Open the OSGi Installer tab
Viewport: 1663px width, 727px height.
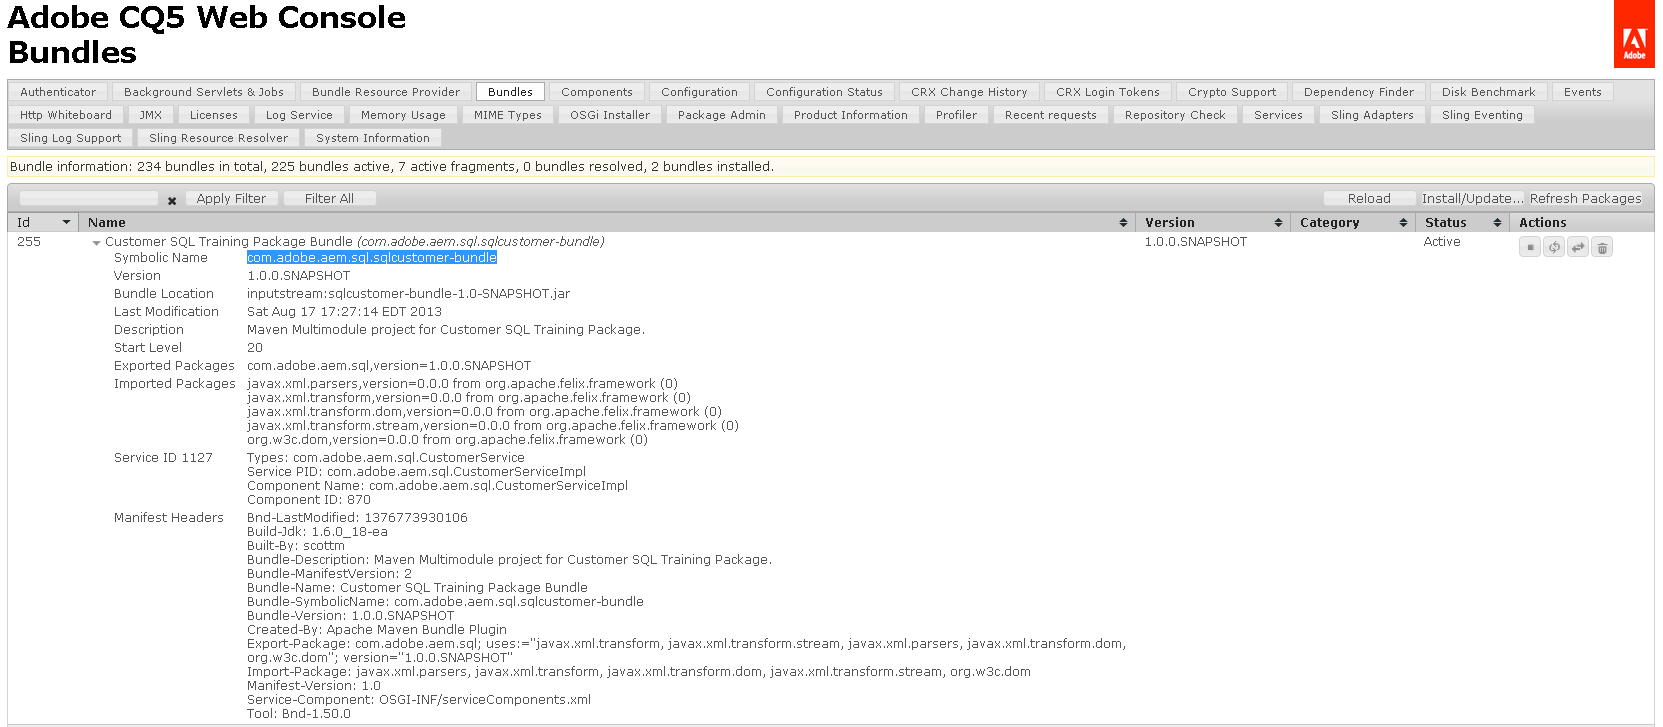point(610,115)
